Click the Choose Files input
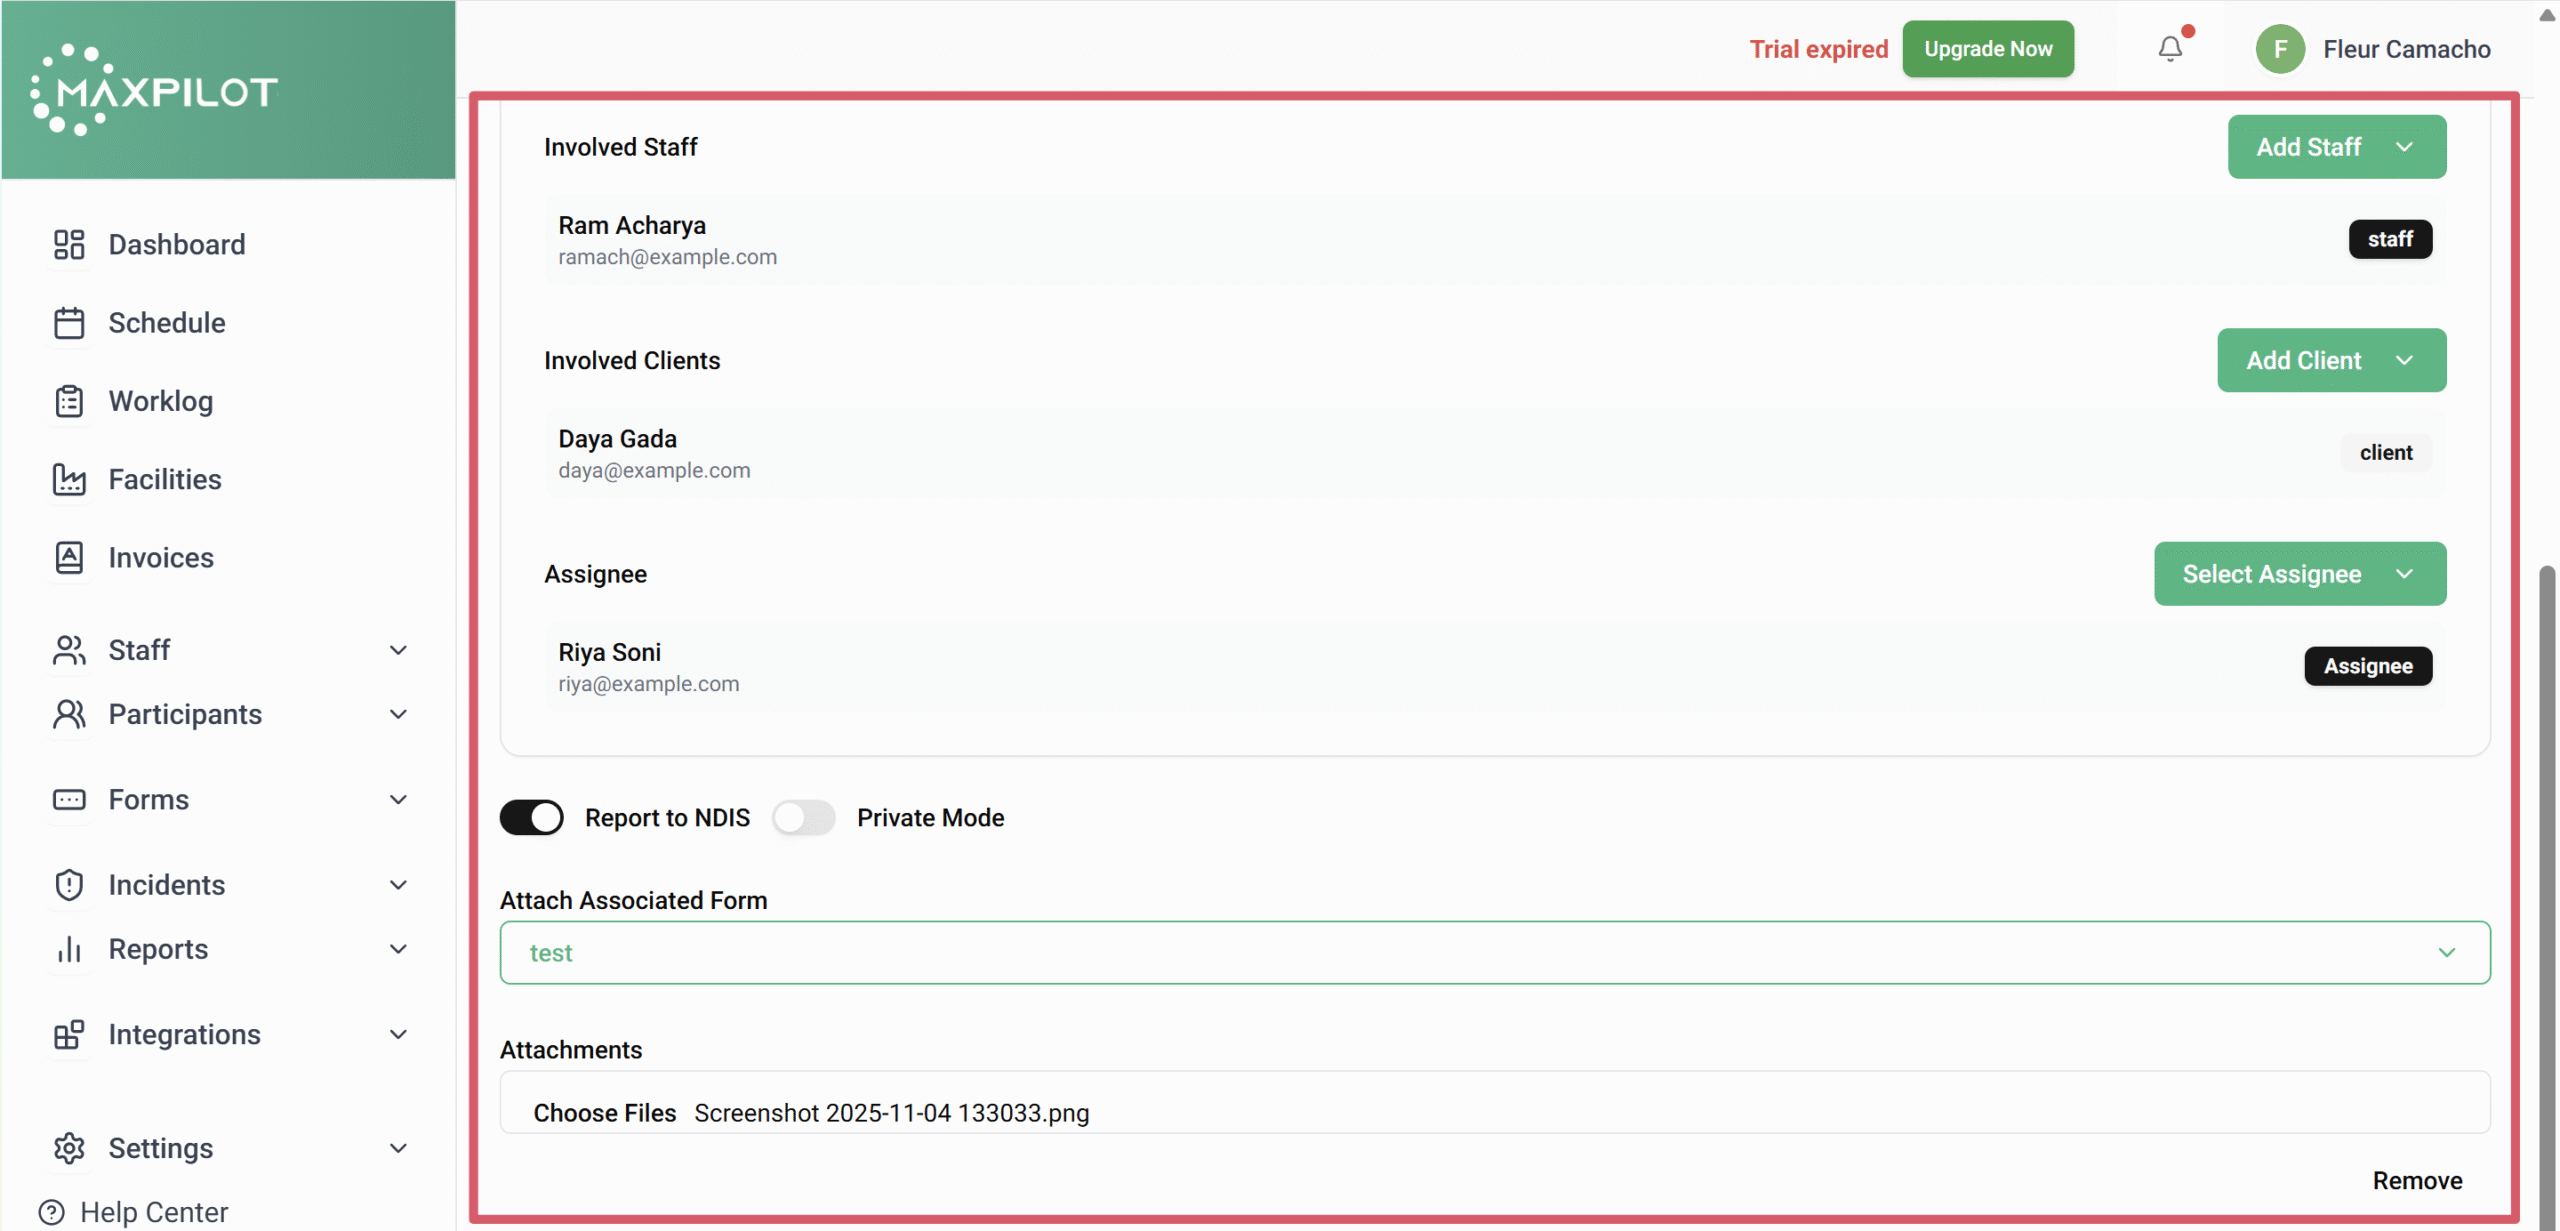The image size is (2560, 1231). (x=604, y=1113)
